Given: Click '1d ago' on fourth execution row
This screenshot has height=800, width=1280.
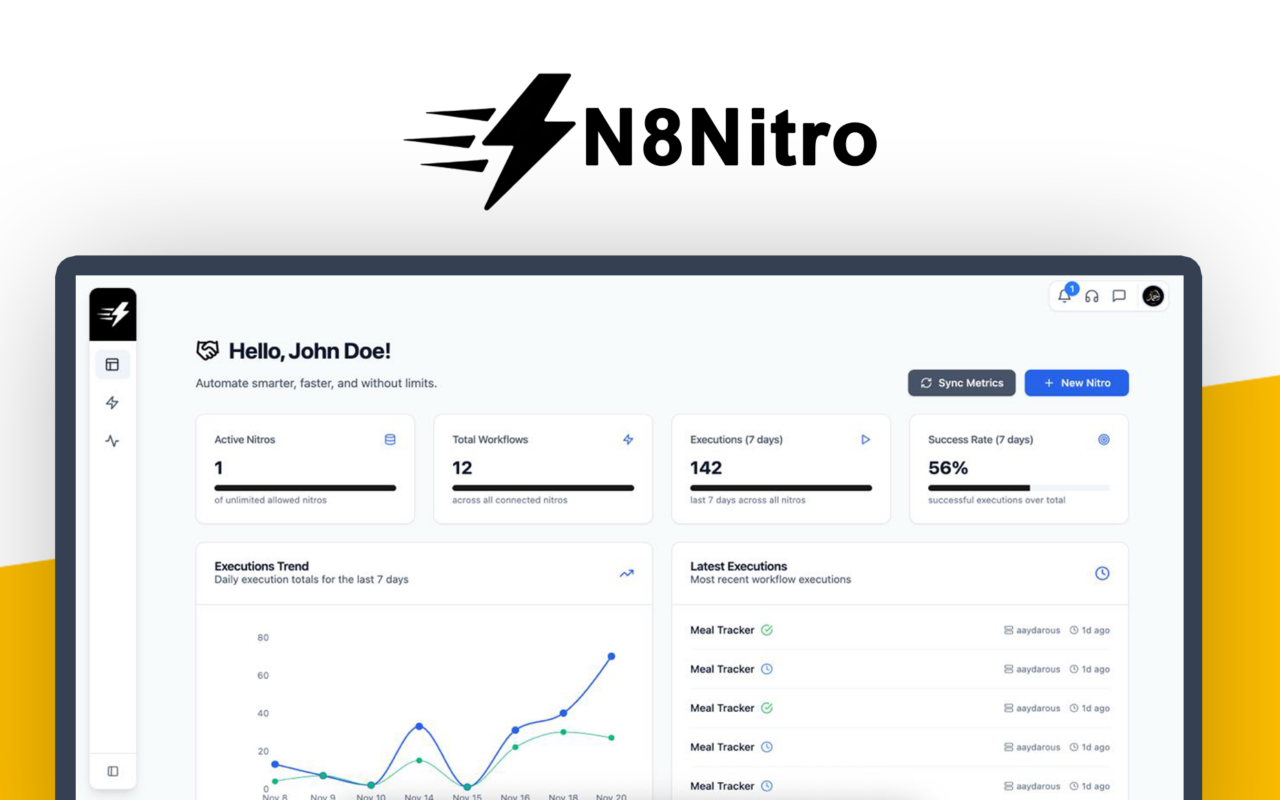Looking at the screenshot, I should click(1095, 748).
